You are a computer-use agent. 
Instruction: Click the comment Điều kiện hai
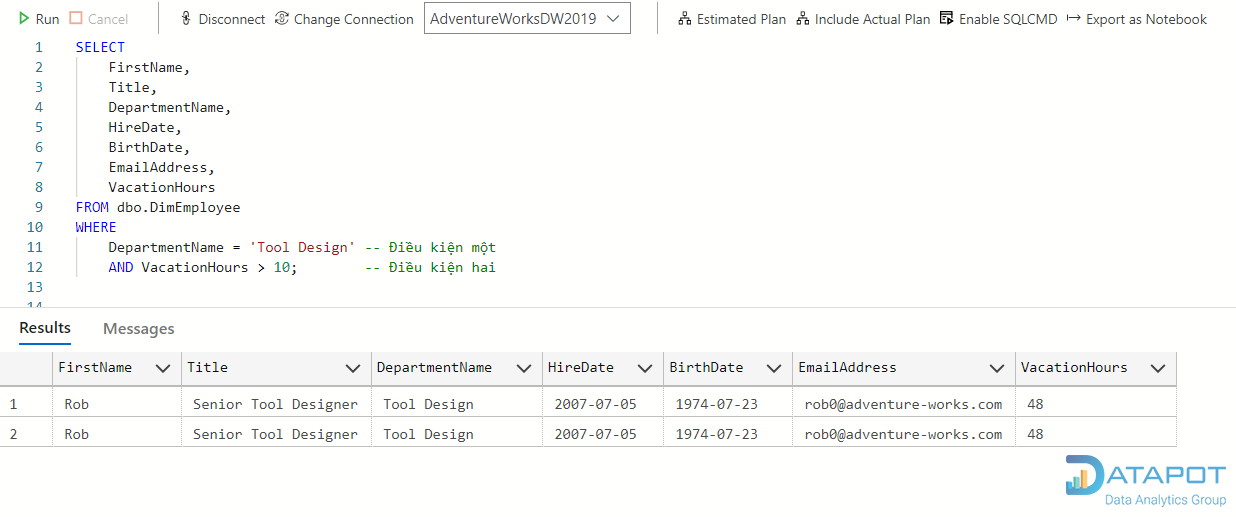(430, 267)
